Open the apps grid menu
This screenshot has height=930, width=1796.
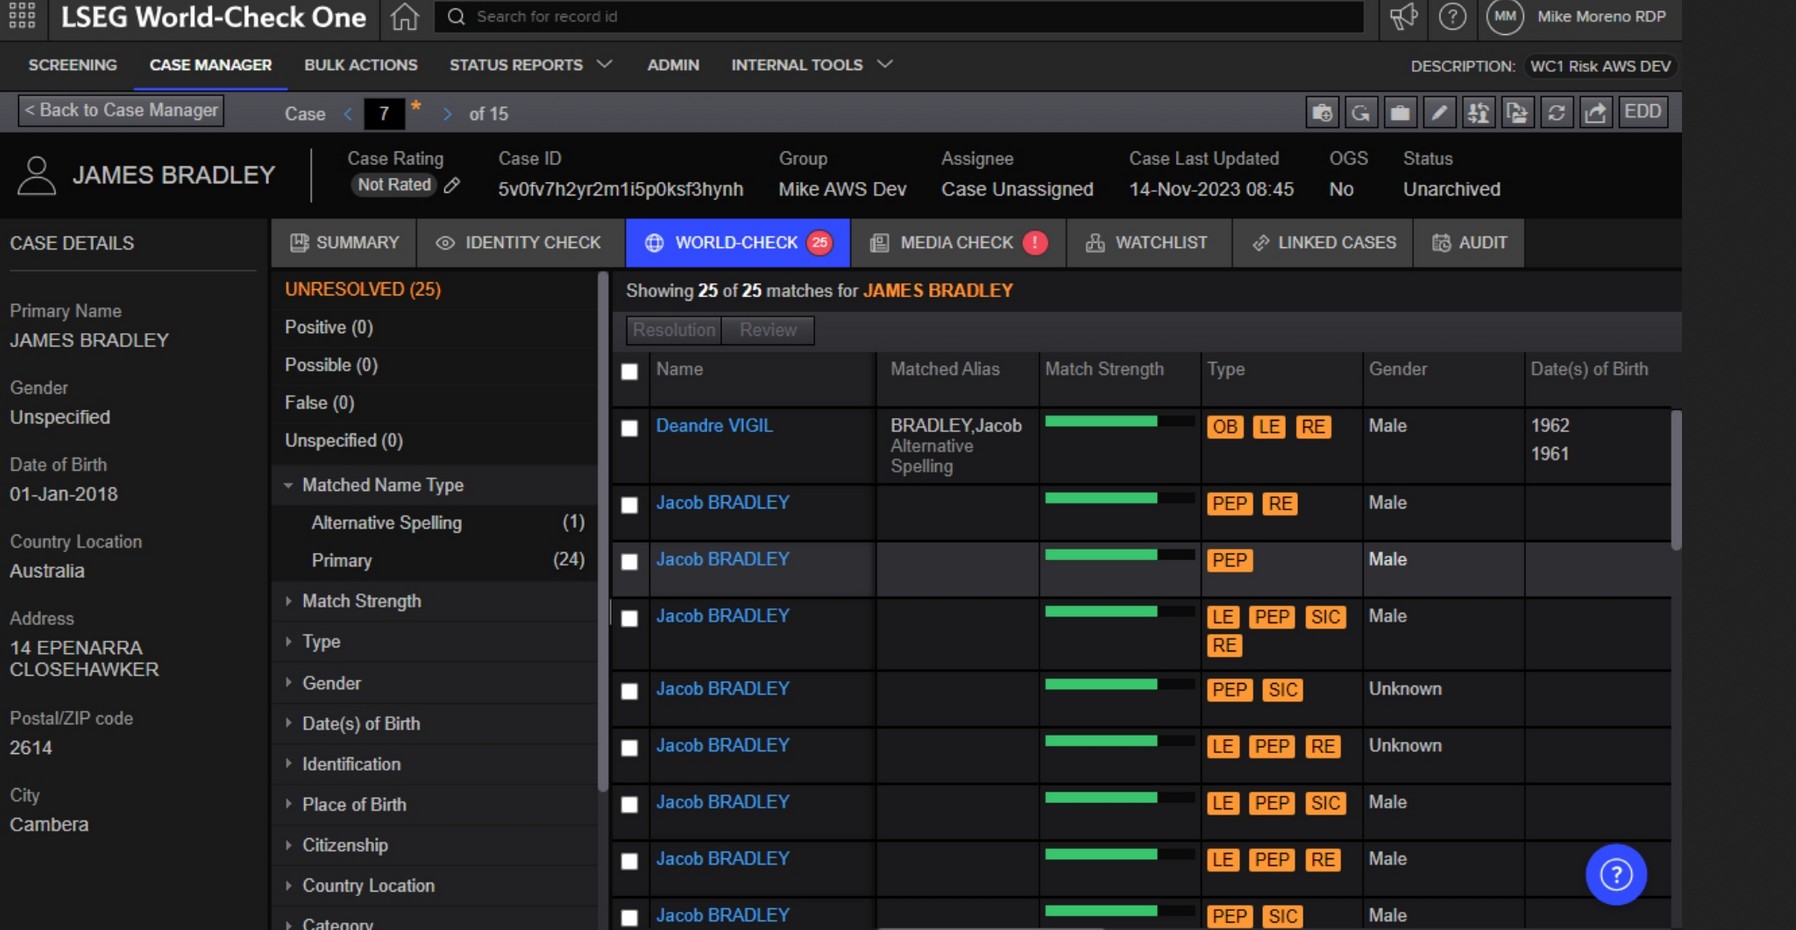[x=22, y=15]
